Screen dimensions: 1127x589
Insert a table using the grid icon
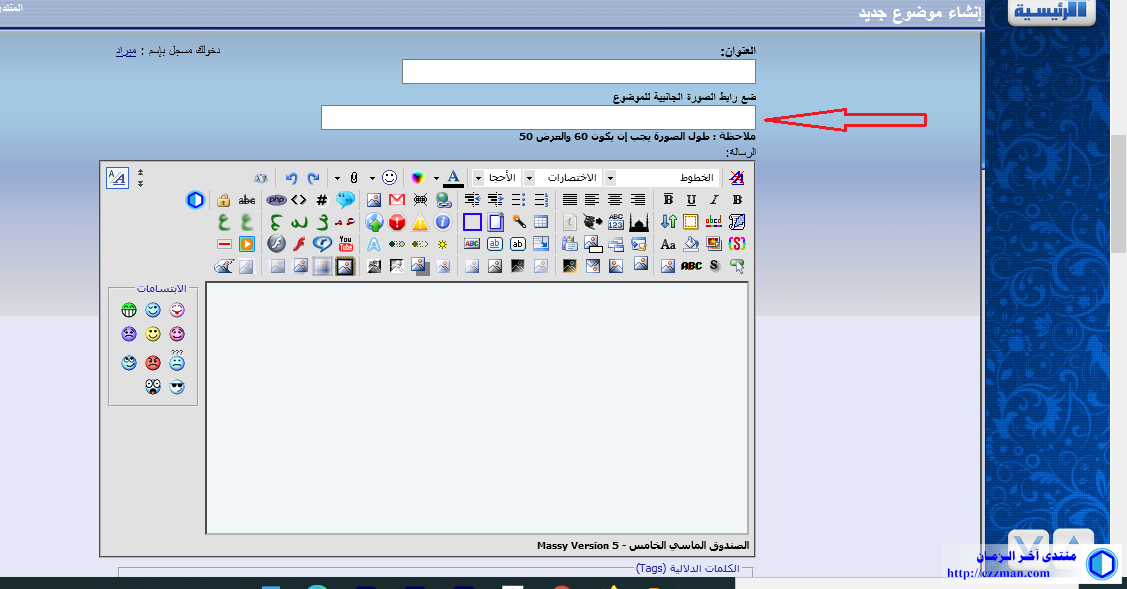click(541, 222)
